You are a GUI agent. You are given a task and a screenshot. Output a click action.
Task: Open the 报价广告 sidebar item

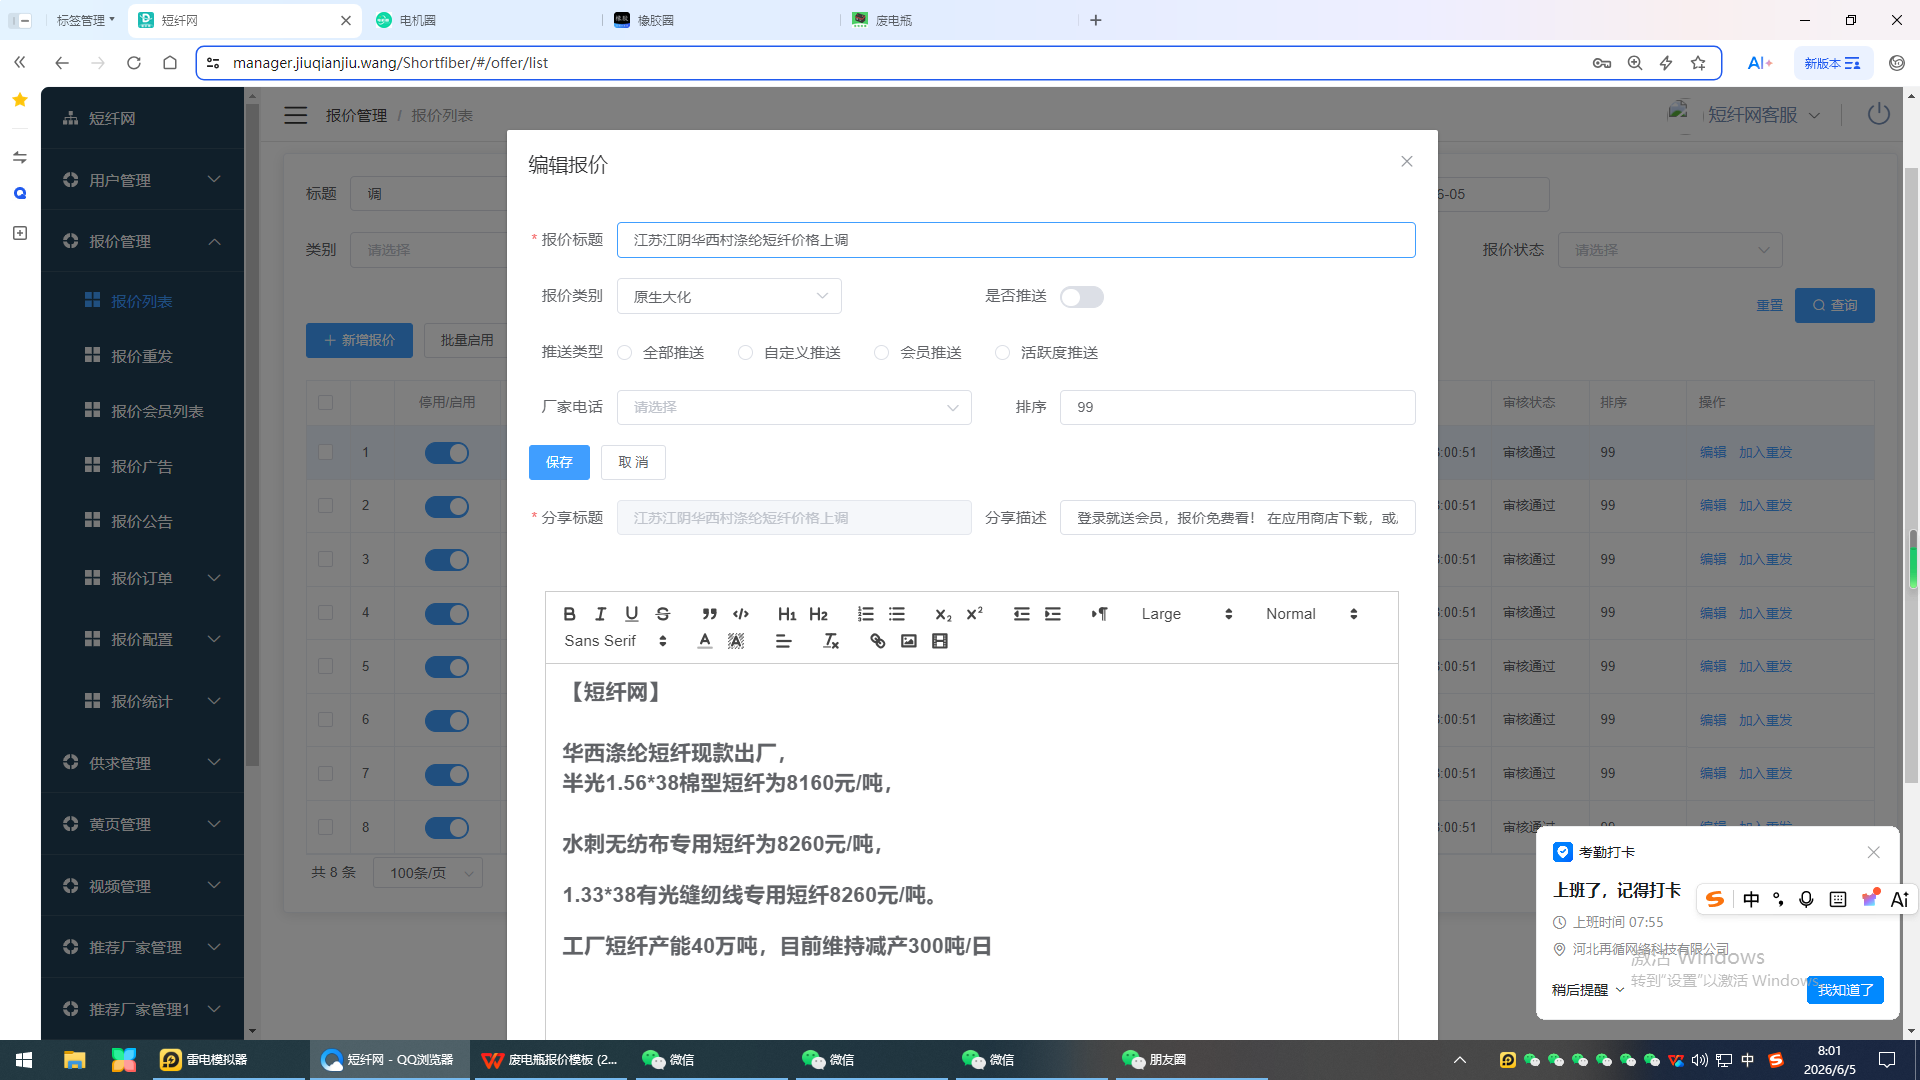tap(142, 466)
